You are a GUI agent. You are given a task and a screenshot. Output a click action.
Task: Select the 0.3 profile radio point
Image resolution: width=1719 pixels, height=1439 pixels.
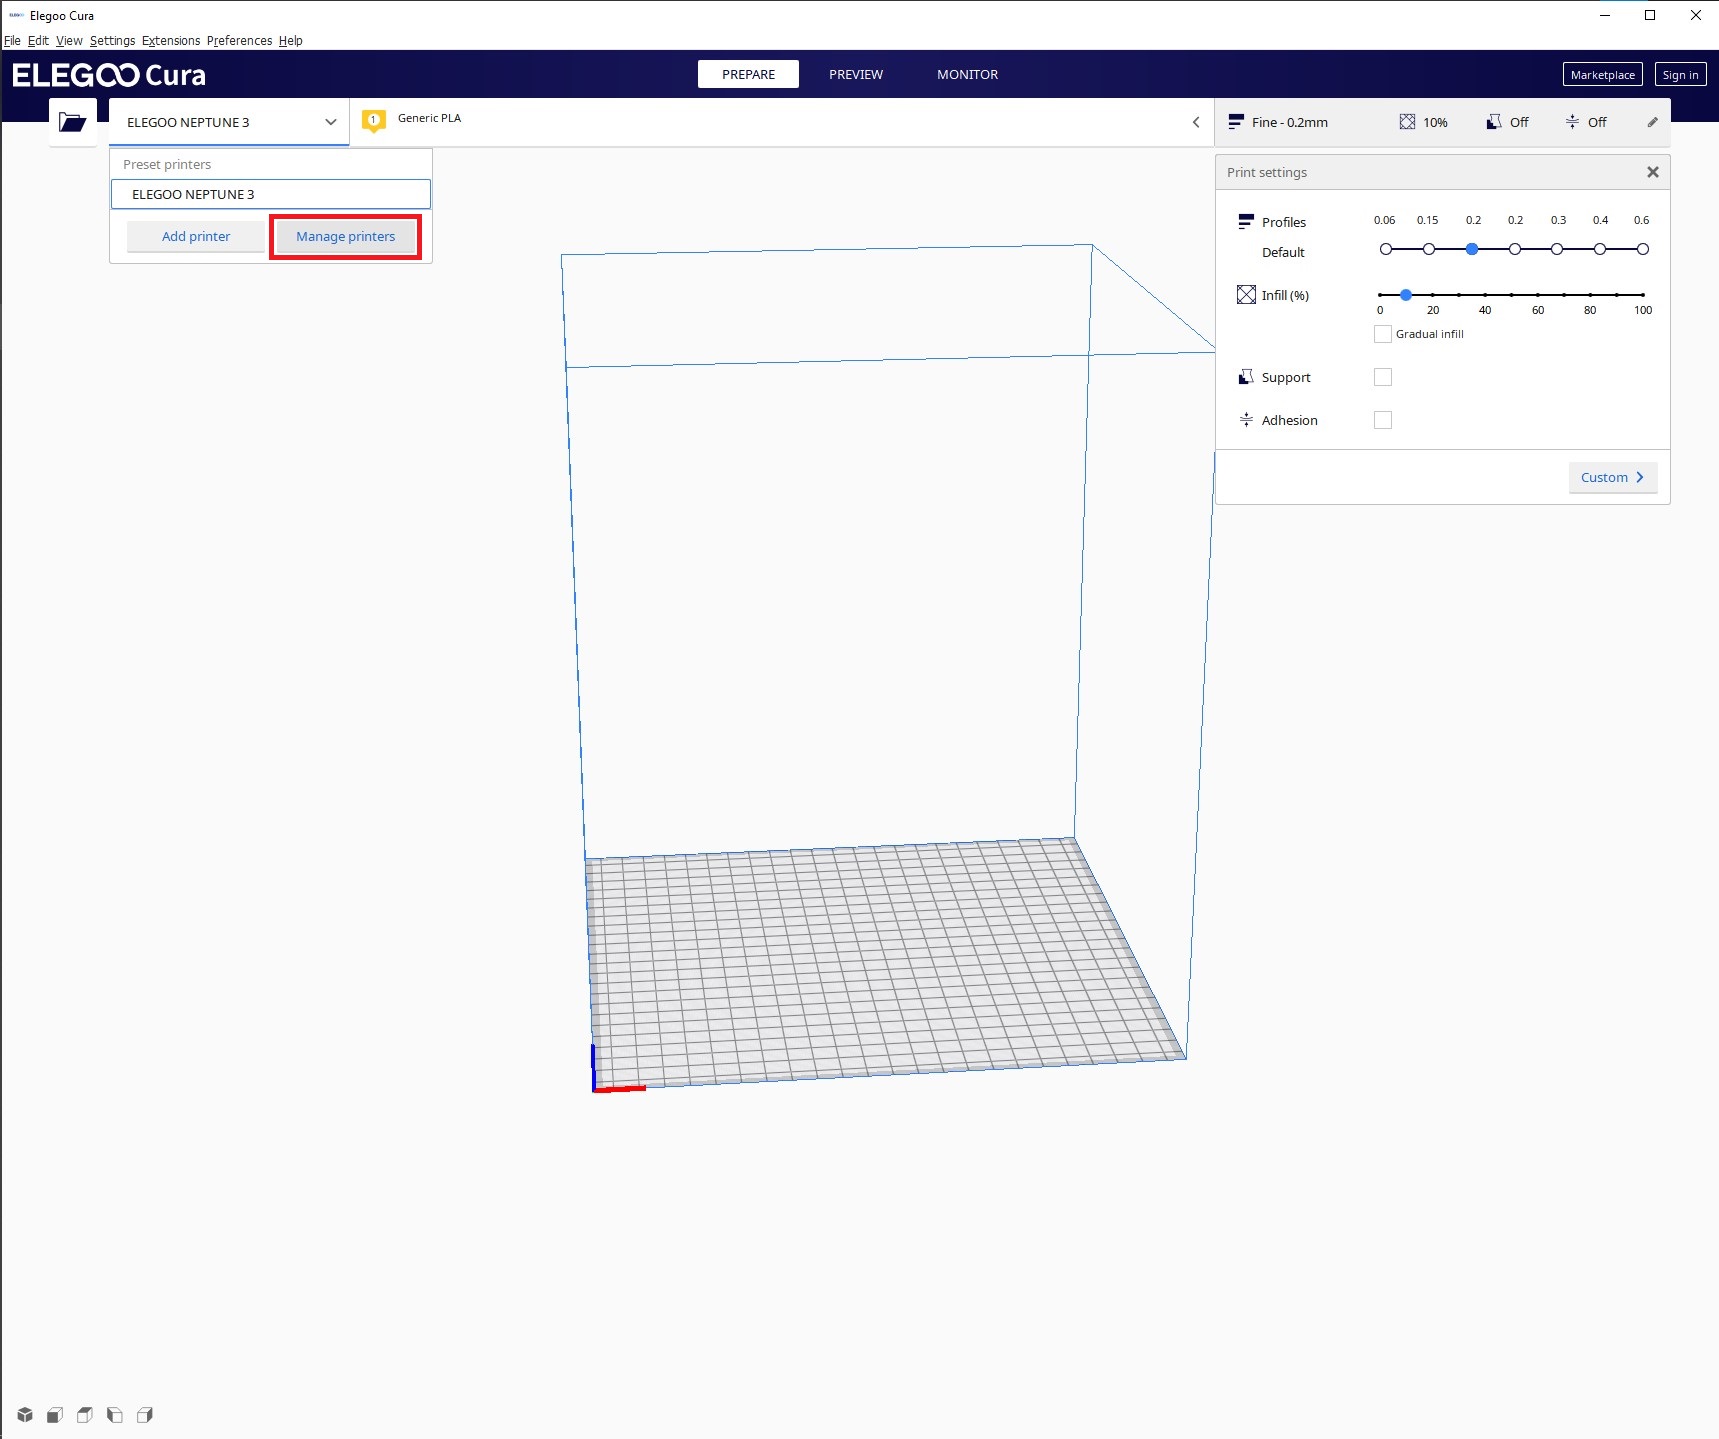coord(1557,249)
